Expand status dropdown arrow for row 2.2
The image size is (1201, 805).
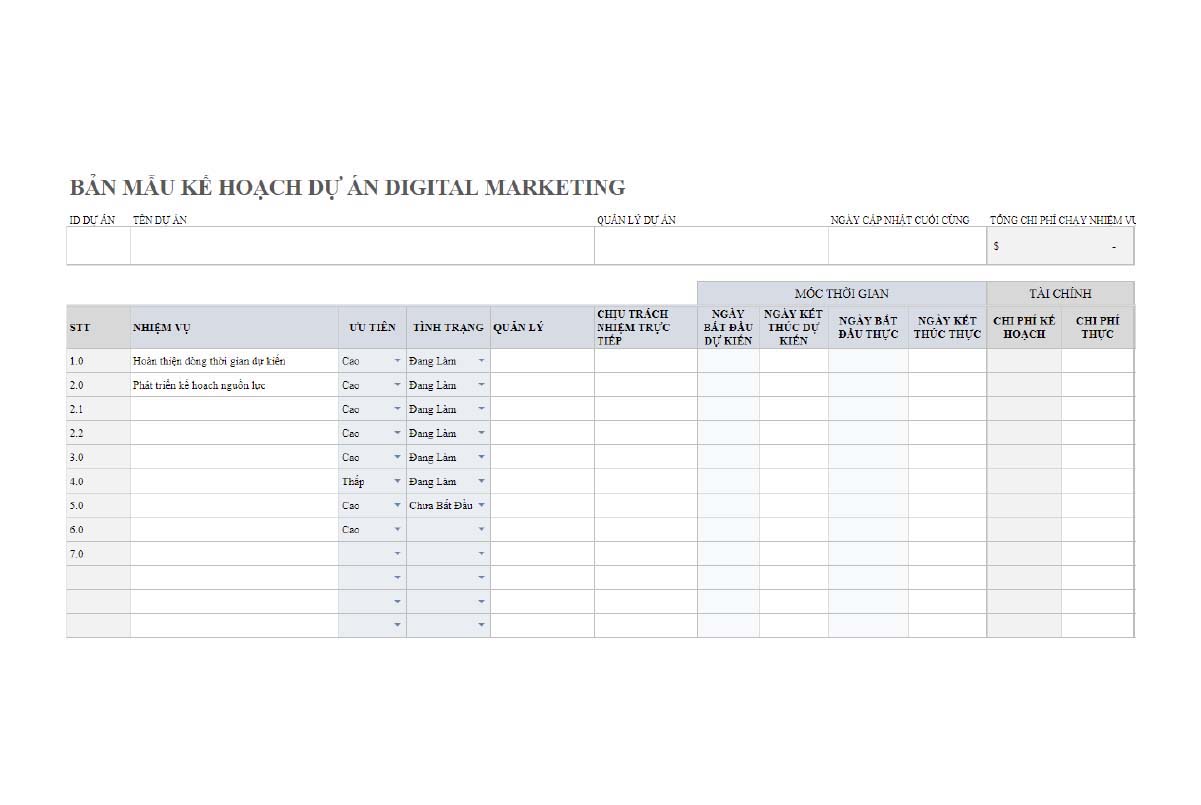click(x=481, y=433)
